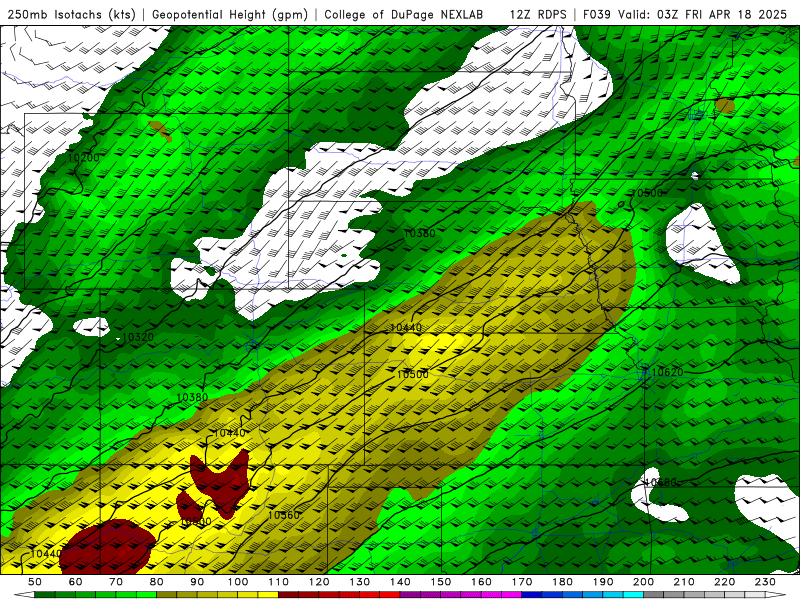Click the 90 value on the color scale
The image size is (800, 600).
(197, 582)
